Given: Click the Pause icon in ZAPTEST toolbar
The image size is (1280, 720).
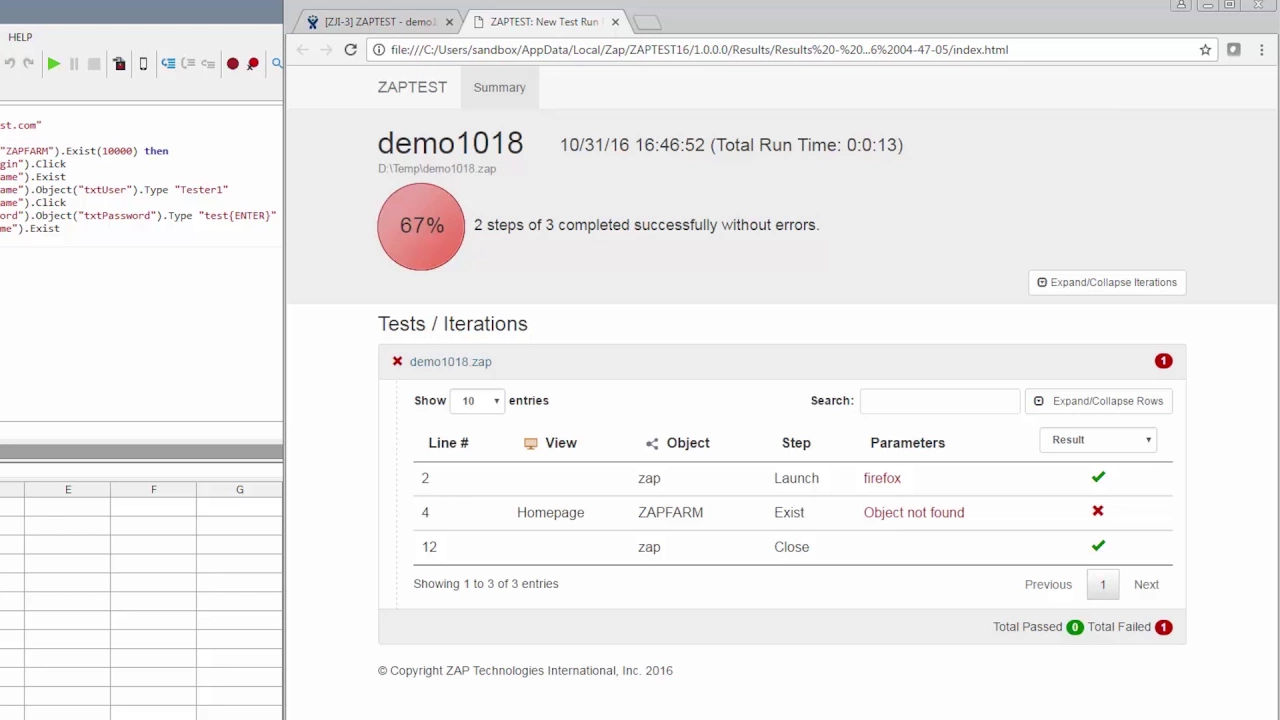Looking at the screenshot, I should click(x=74, y=64).
